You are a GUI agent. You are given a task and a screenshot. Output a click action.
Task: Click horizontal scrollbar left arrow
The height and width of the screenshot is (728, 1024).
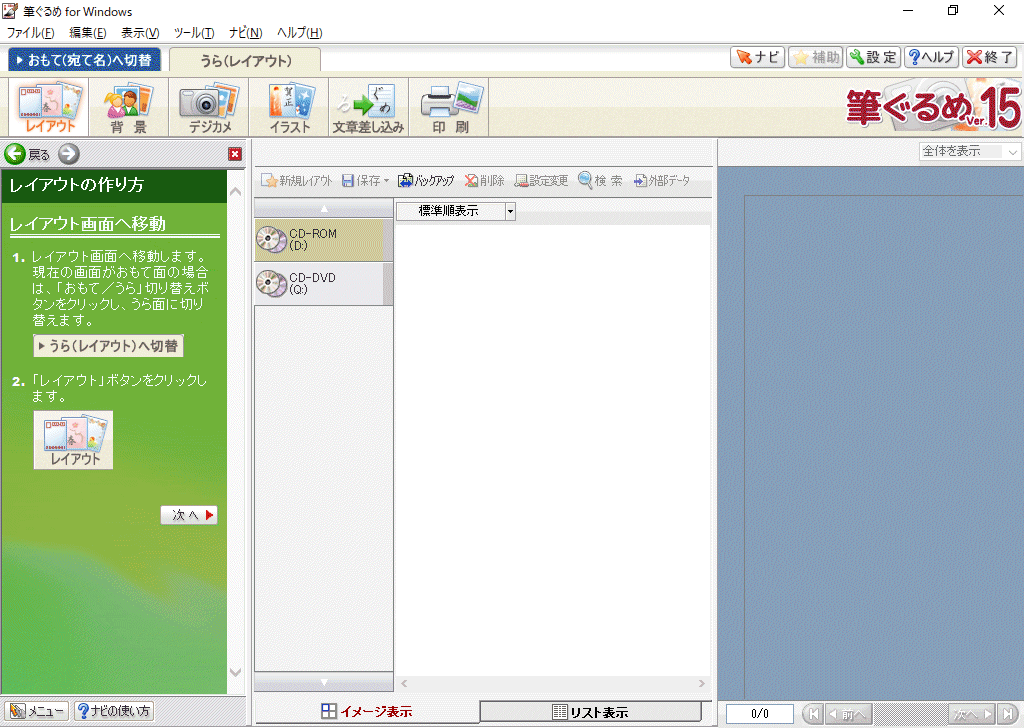405,684
